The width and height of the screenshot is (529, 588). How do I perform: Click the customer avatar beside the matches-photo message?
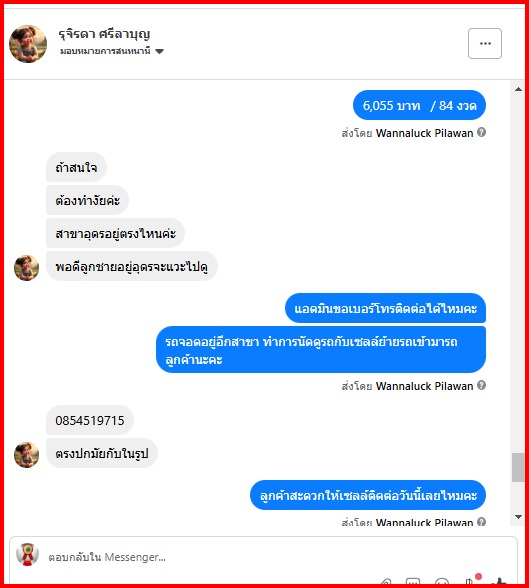(x=26, y=454)
